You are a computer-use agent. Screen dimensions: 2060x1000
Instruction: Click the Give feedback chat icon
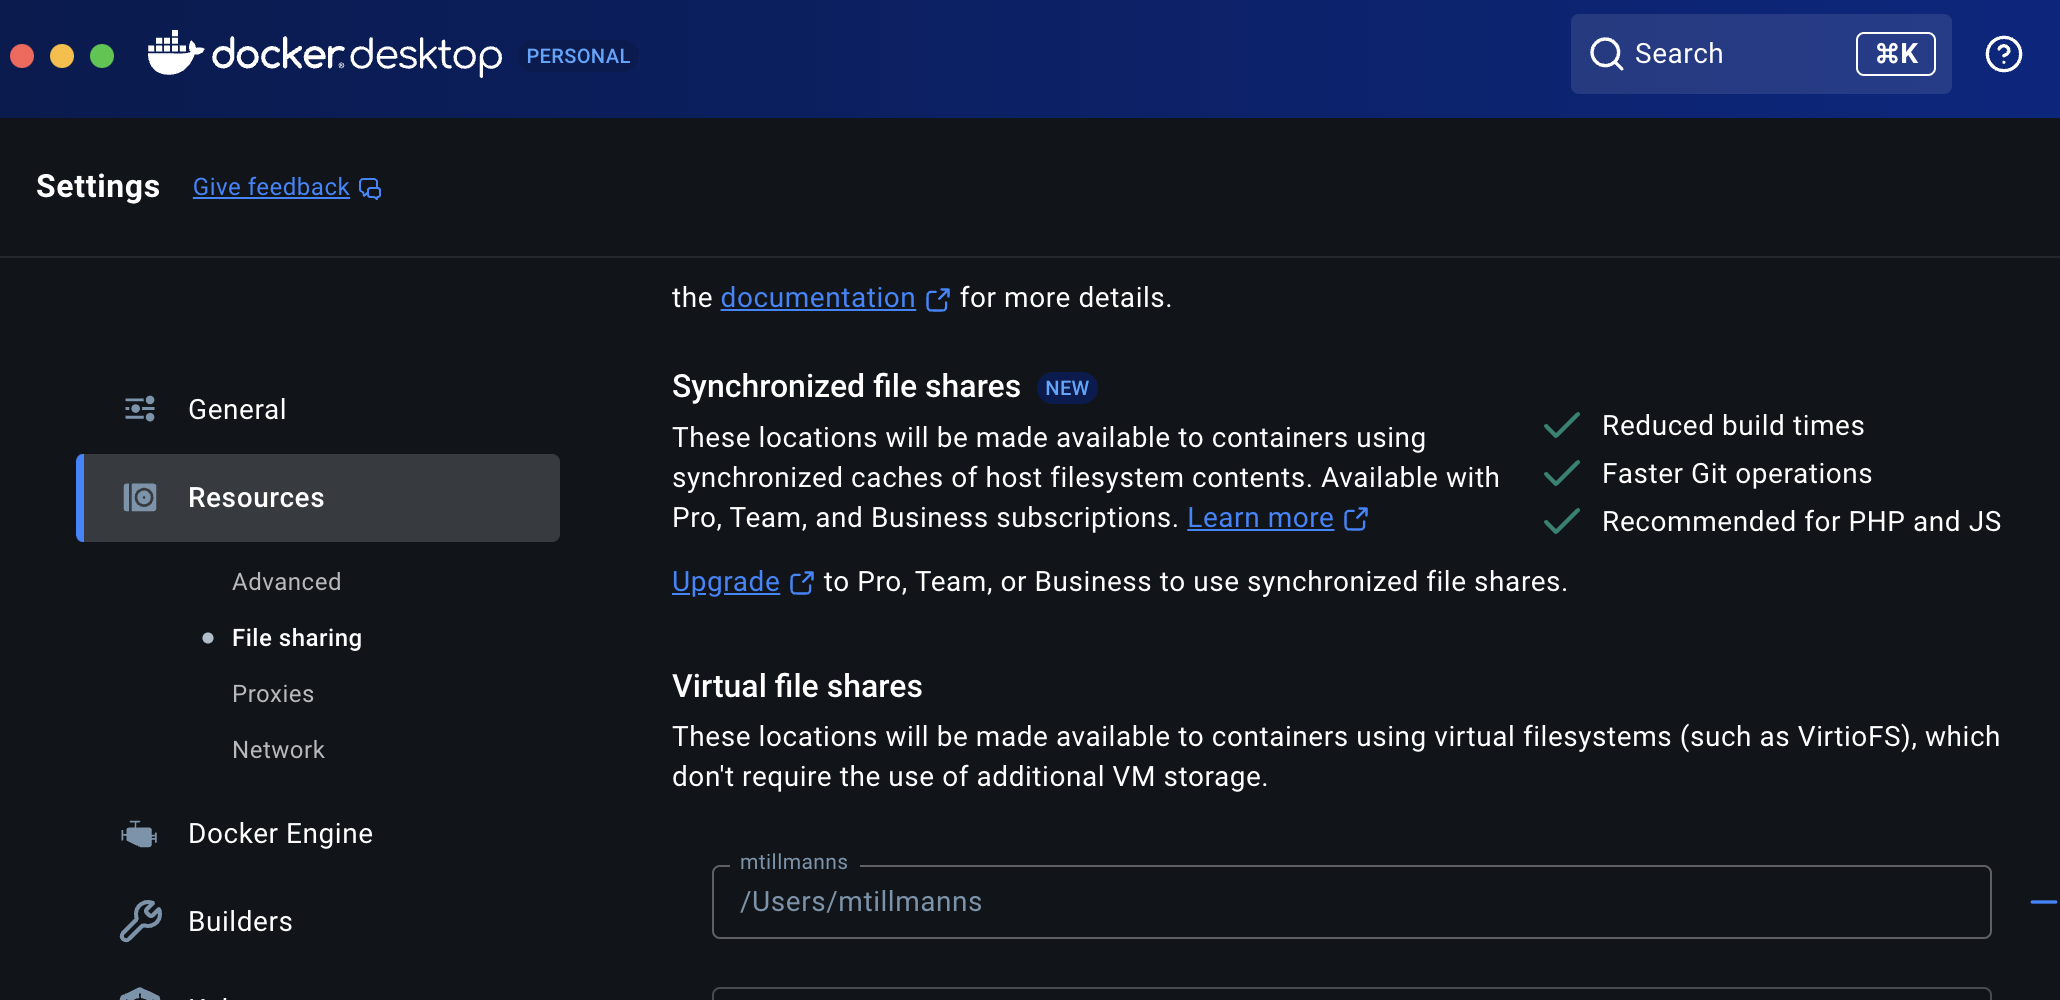370,188
